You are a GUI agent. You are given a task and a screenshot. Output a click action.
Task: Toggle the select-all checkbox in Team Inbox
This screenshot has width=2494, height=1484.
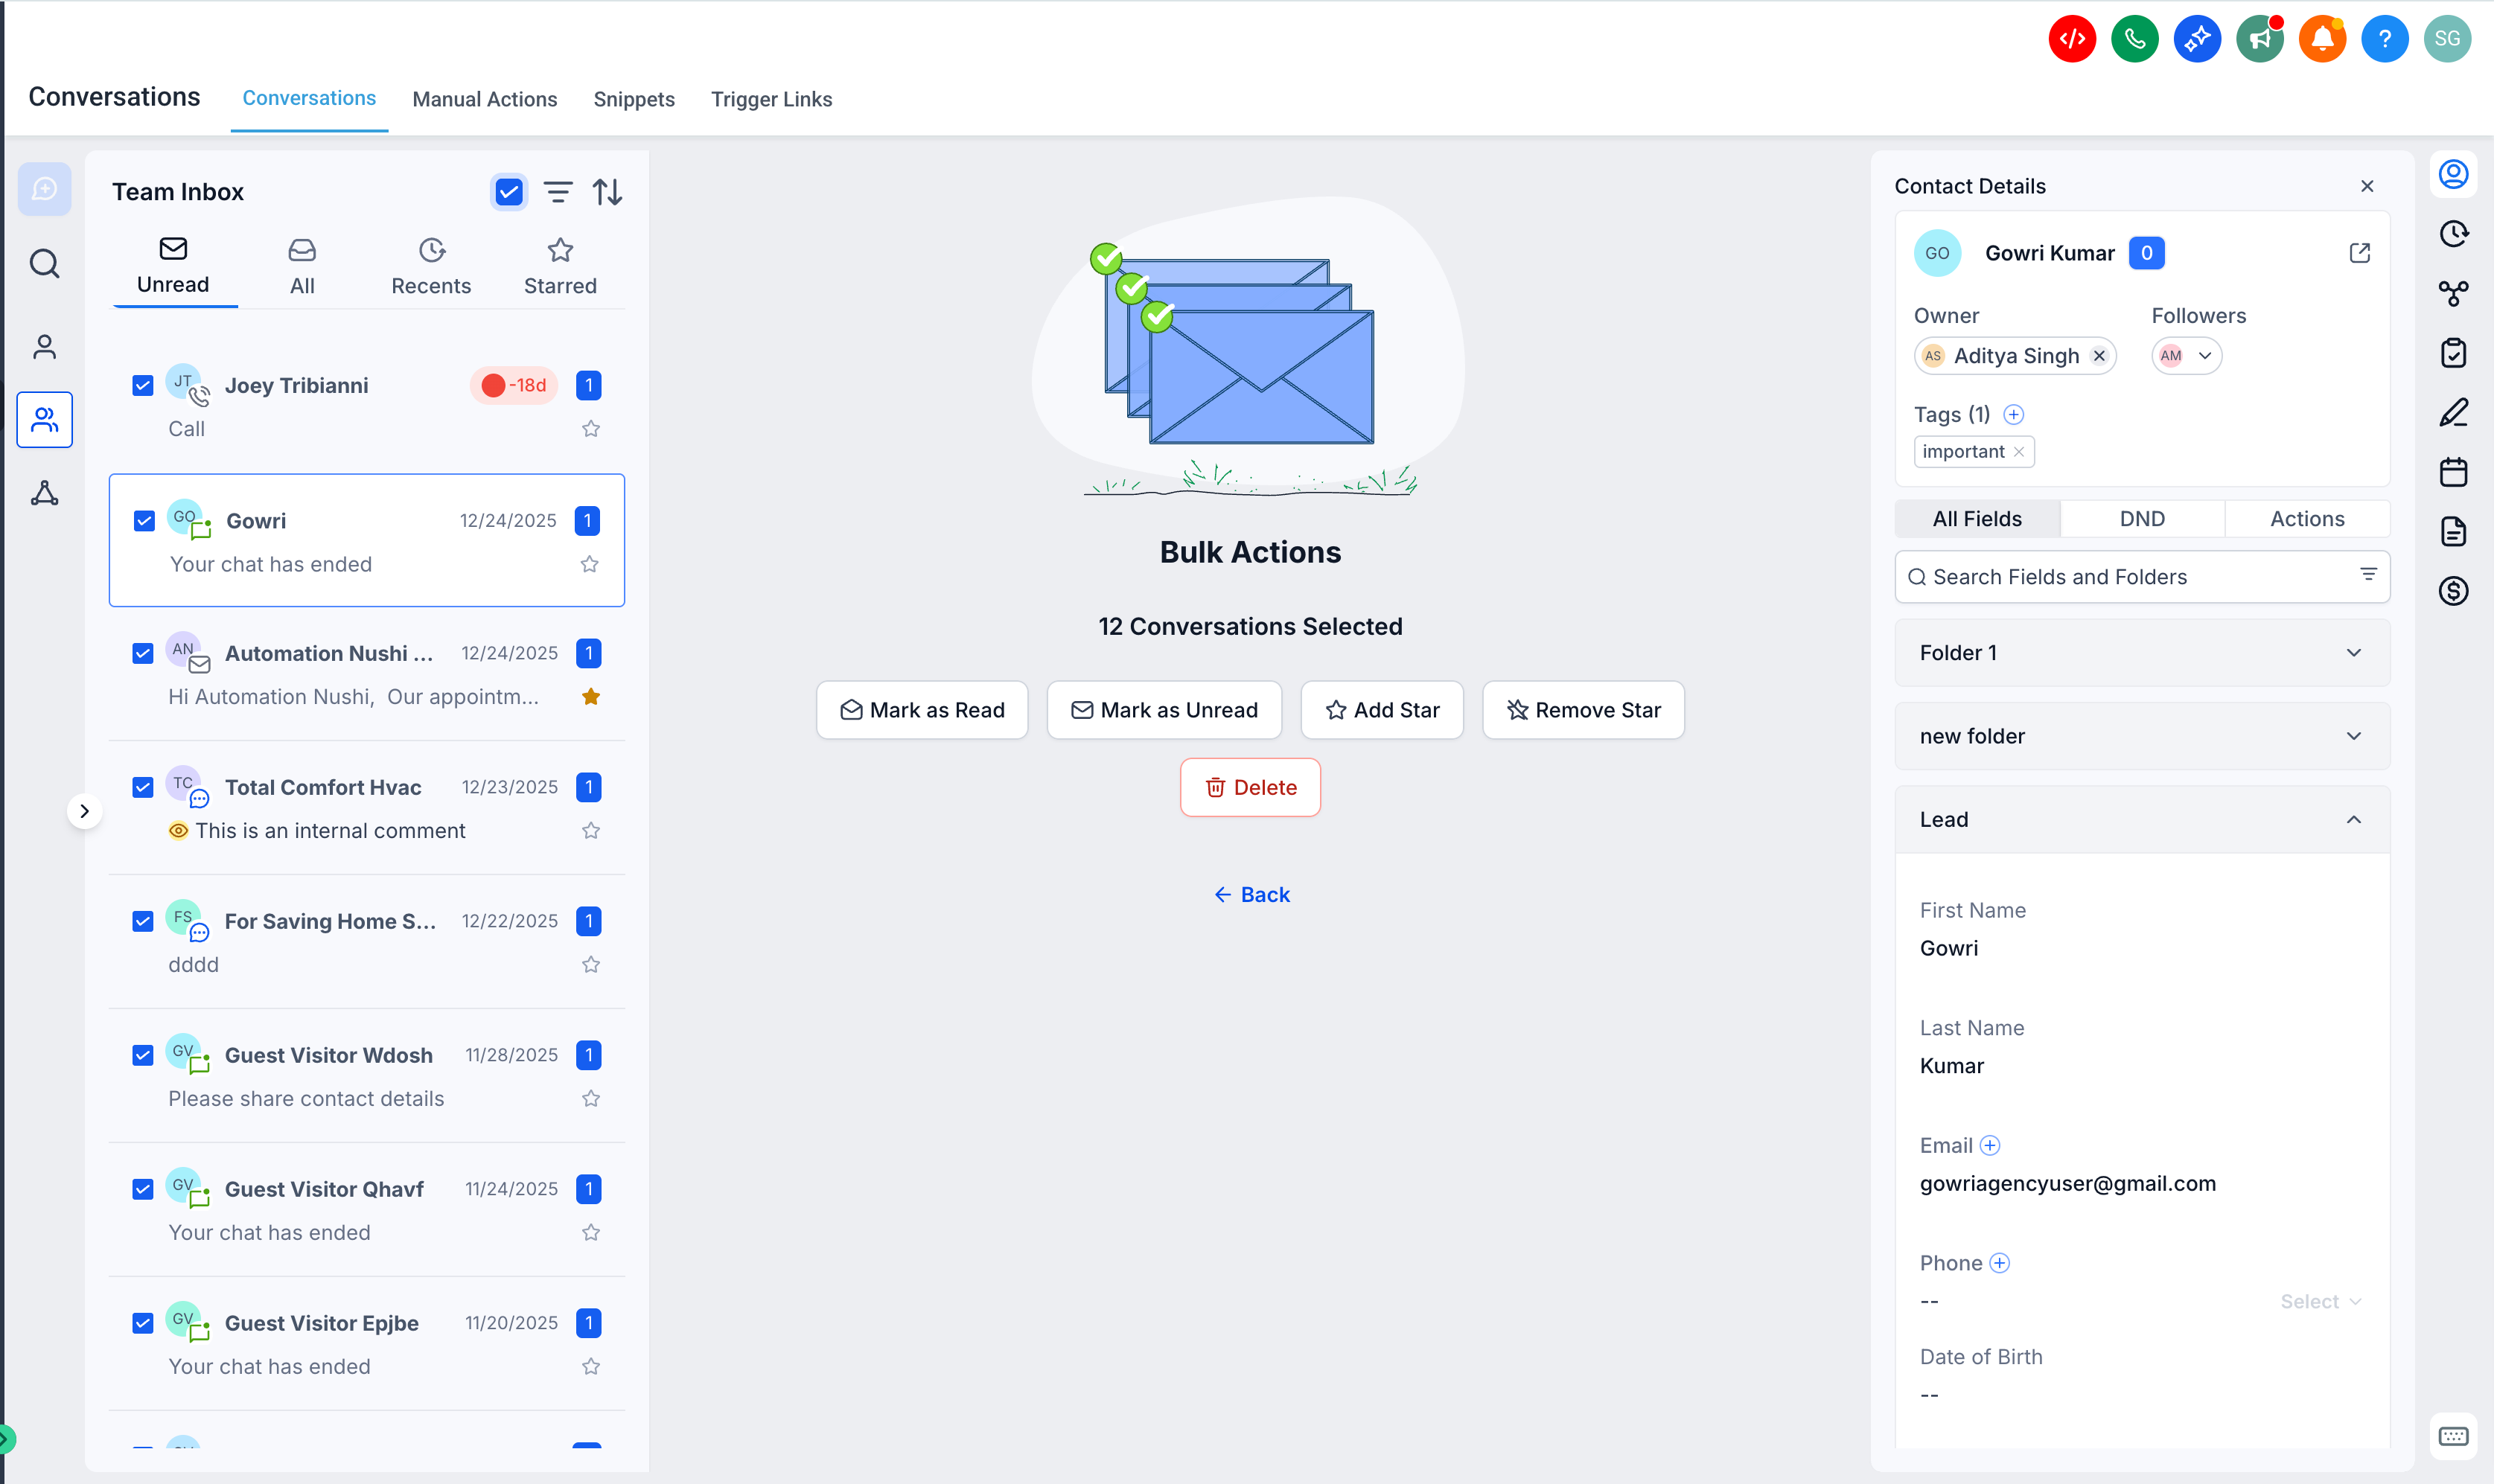click(509, 191)
